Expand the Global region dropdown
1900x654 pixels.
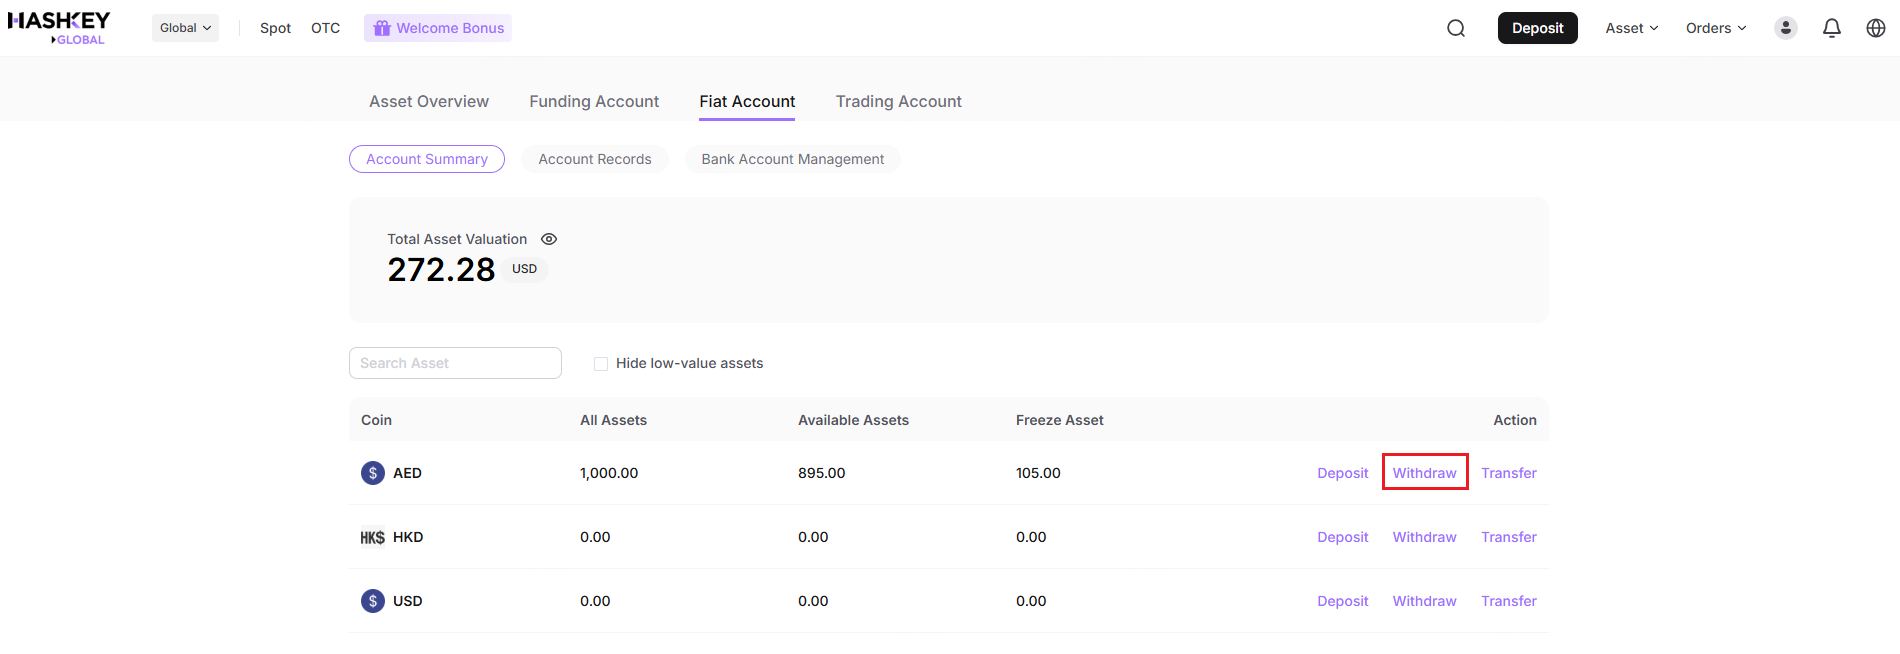[185, 28]
